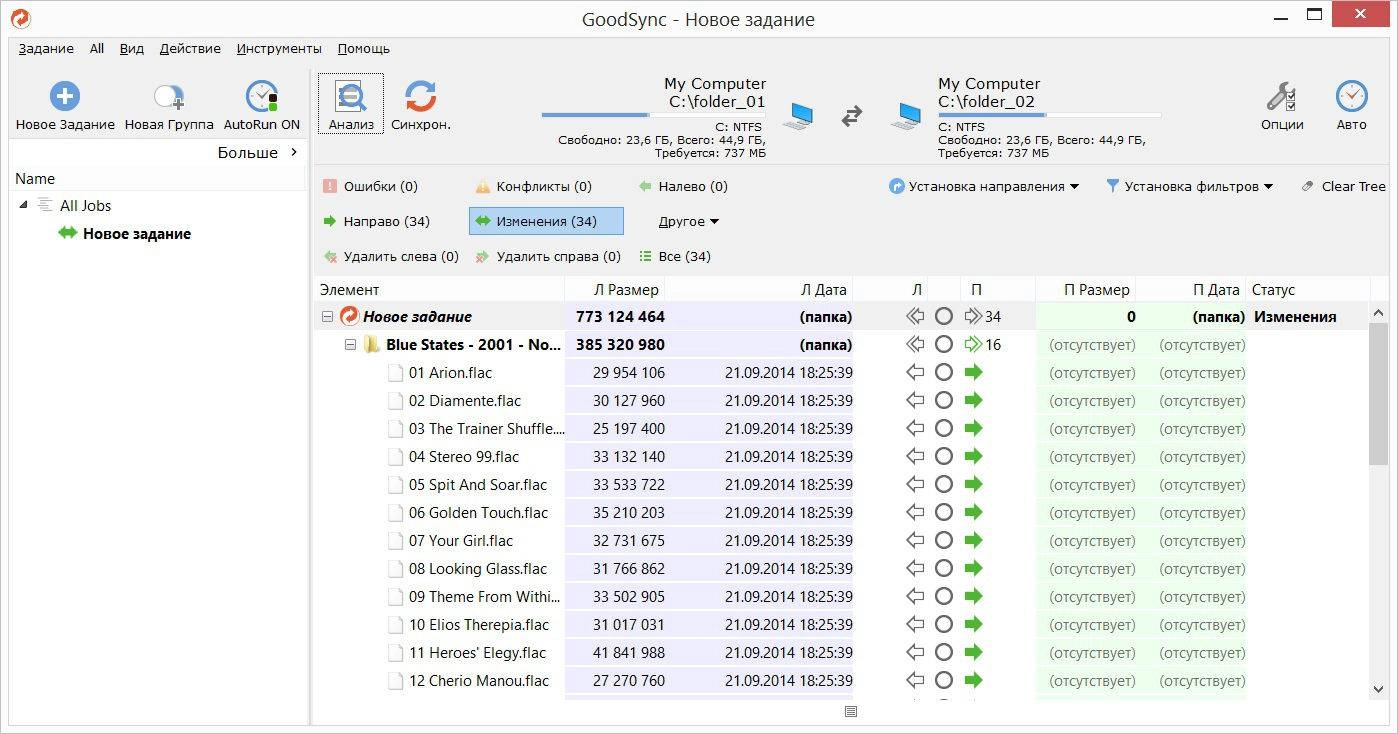
Task: Run the Синхрон. sync button
Action: (x=421, y=103)
